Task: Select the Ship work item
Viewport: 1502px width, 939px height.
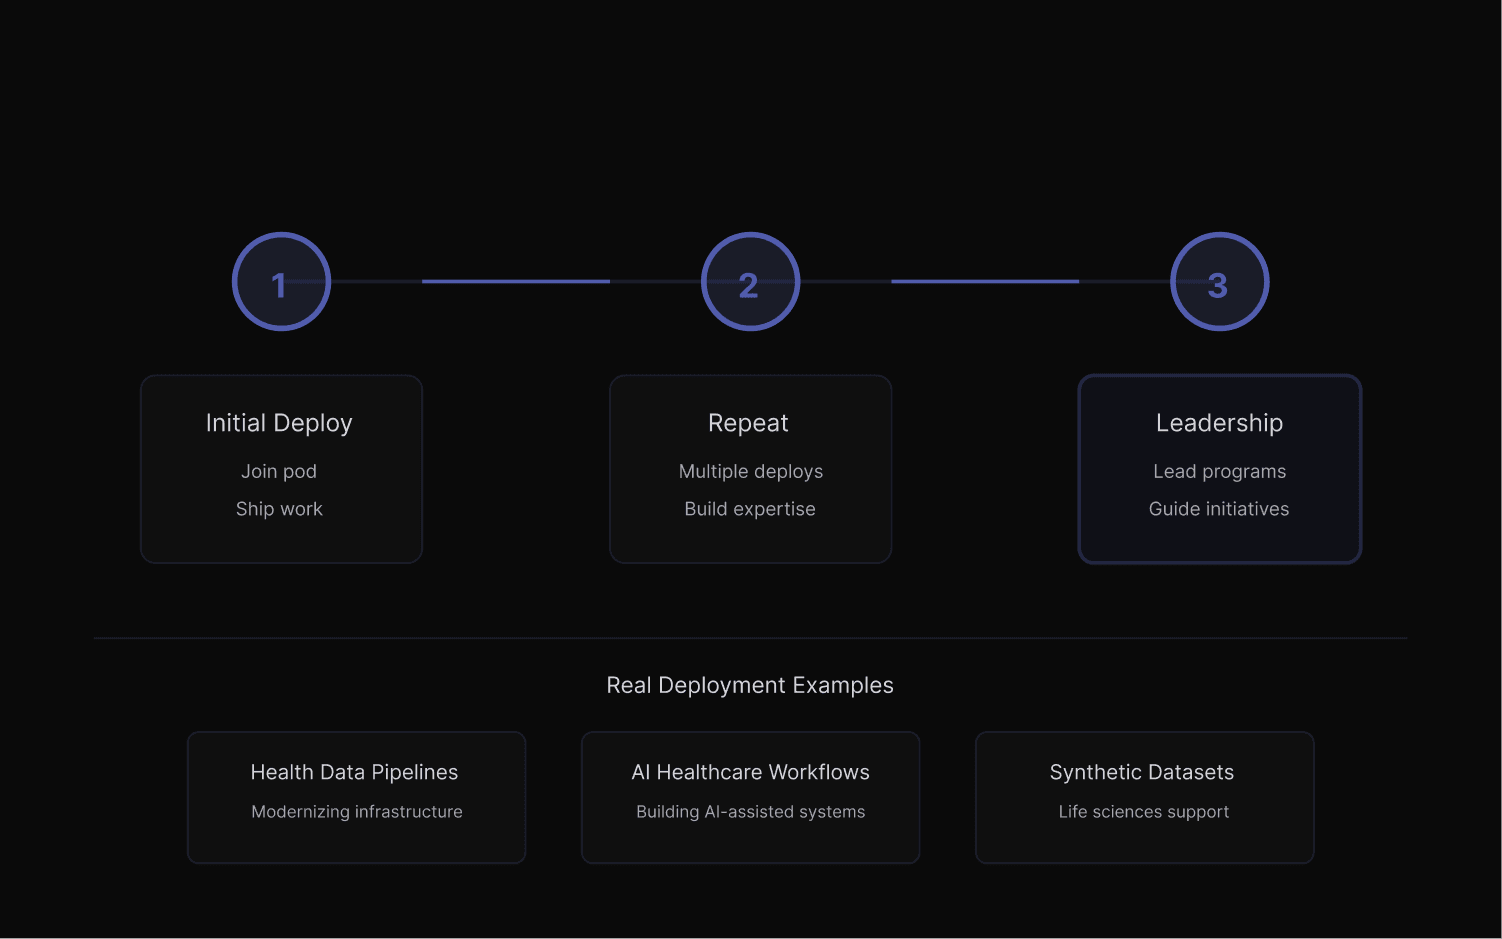Action: (x=279, y=509)
